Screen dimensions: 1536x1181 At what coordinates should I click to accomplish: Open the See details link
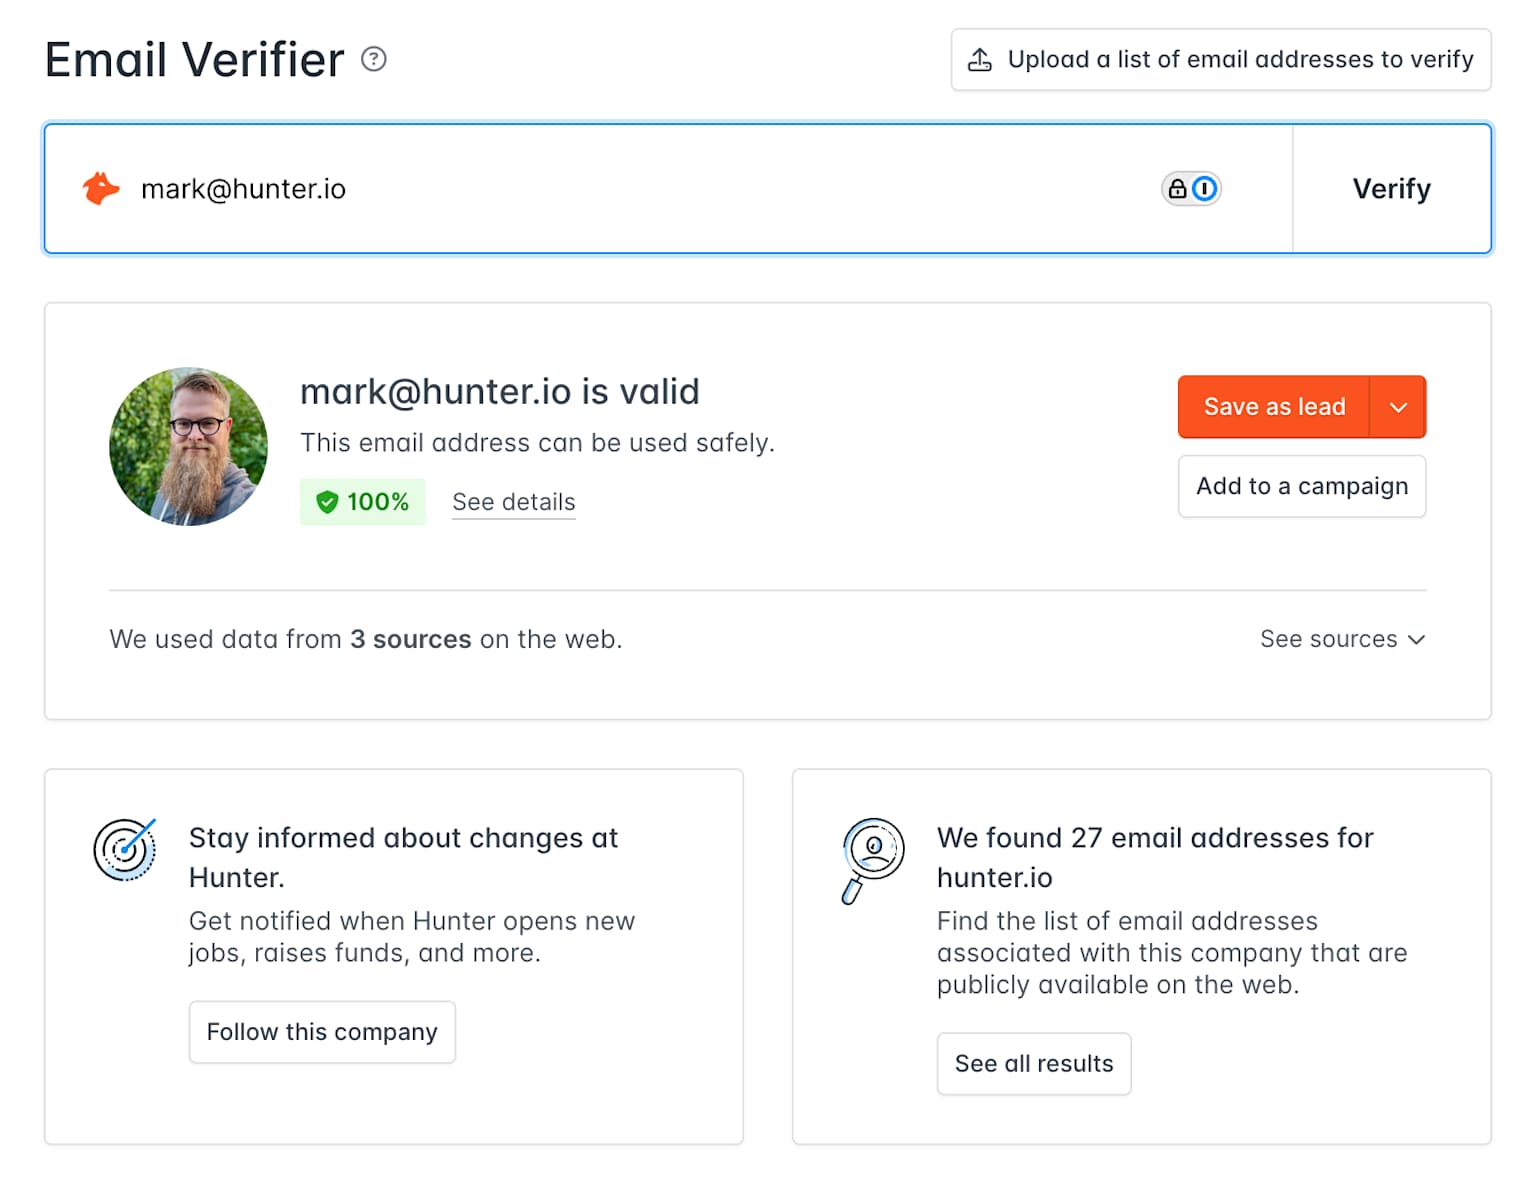point(514,502)
